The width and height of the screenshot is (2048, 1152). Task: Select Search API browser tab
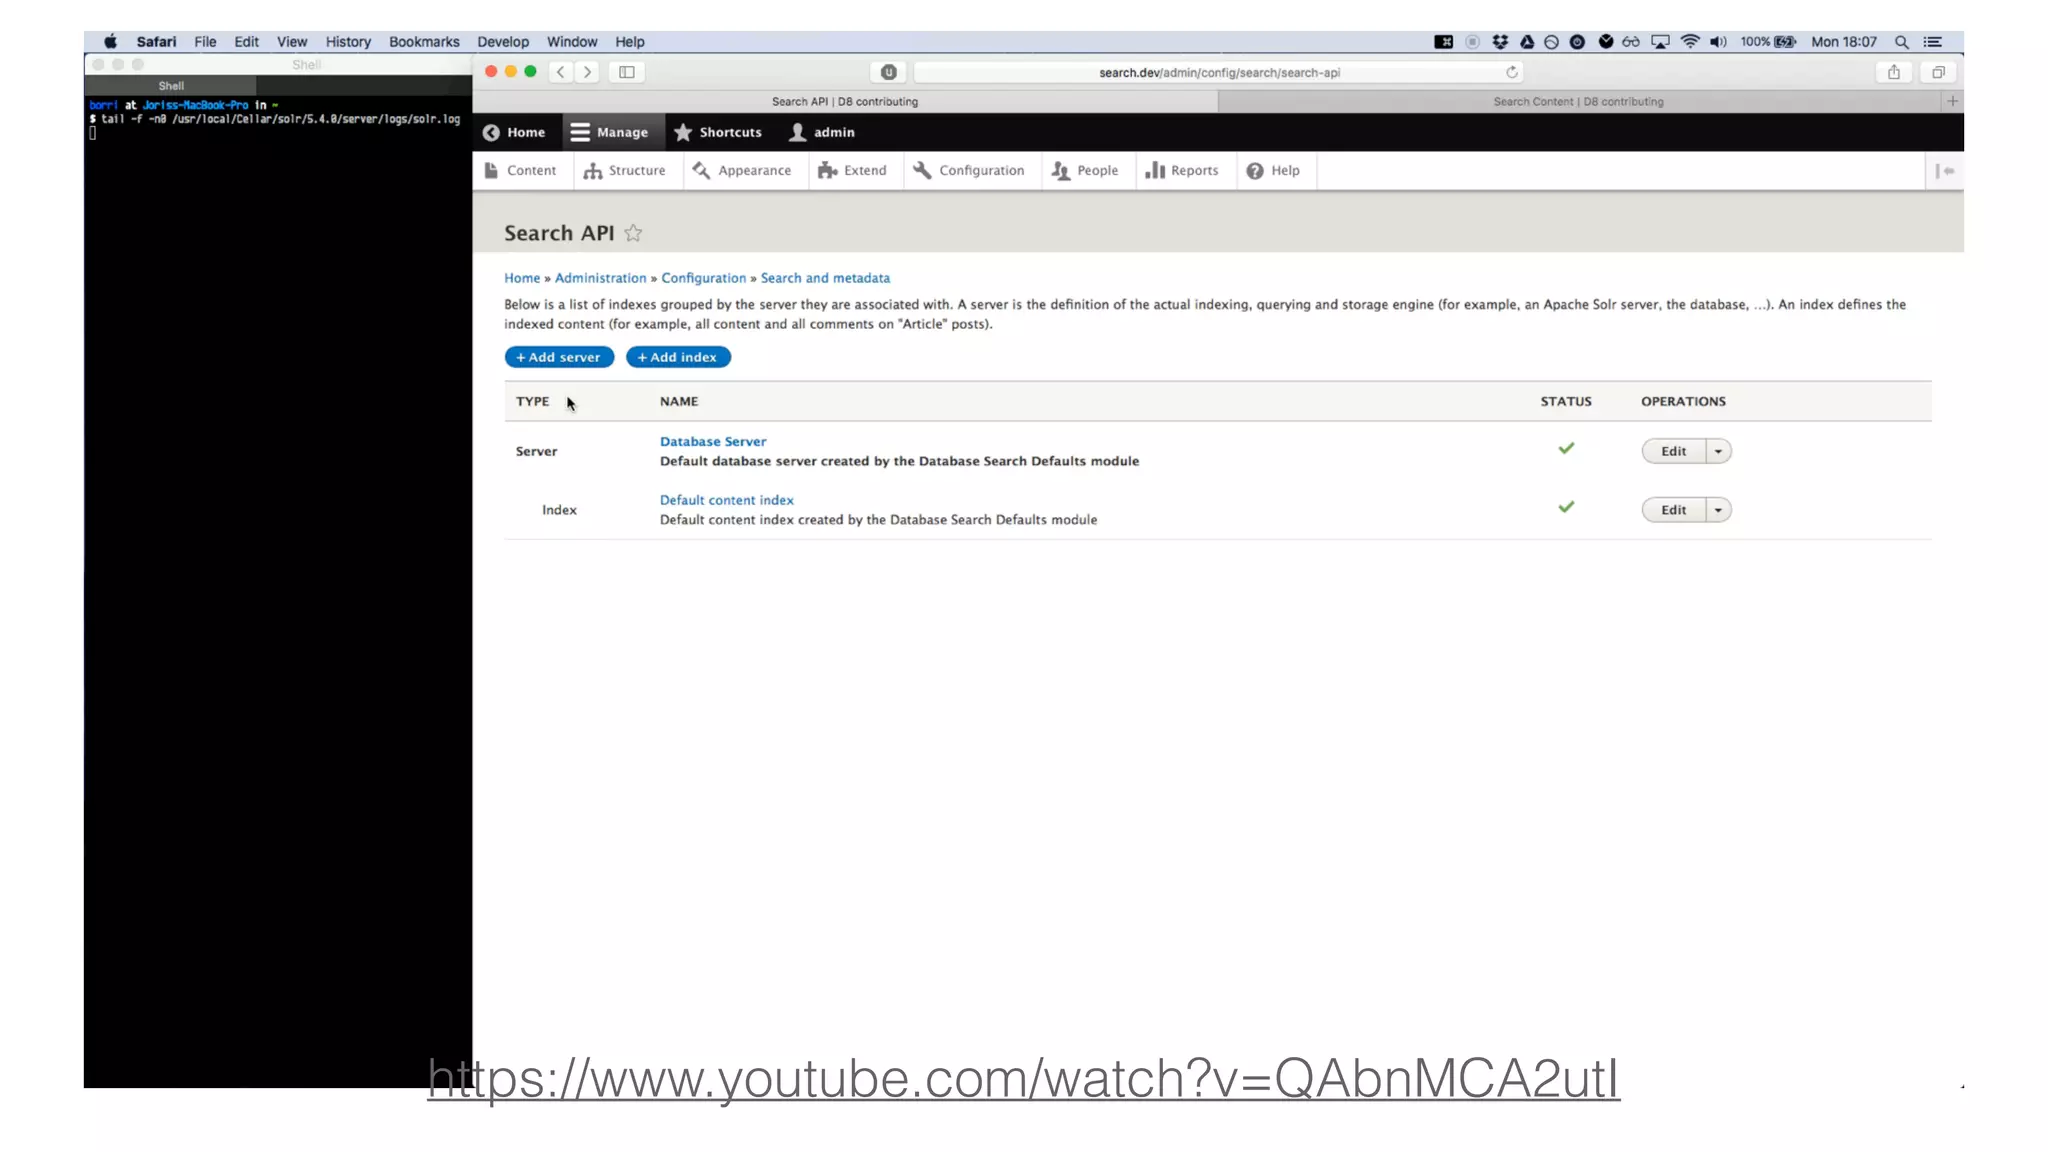[845, 101]
